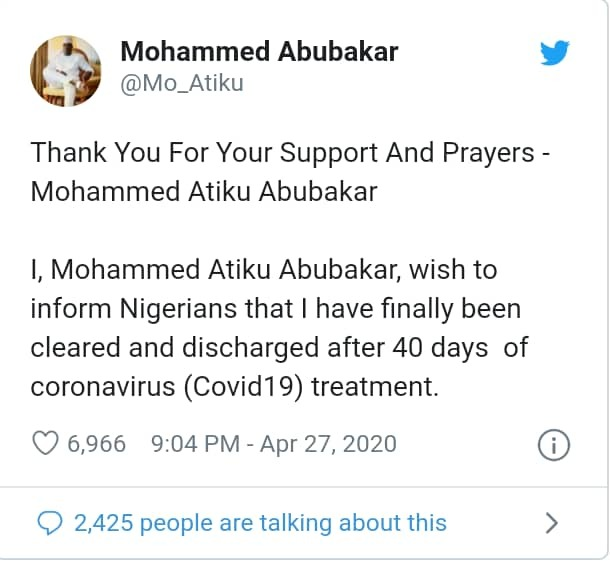Open the 9:04 PM time link
The height and width of the screenshot is (562, 610).
(x=190, y=443)
